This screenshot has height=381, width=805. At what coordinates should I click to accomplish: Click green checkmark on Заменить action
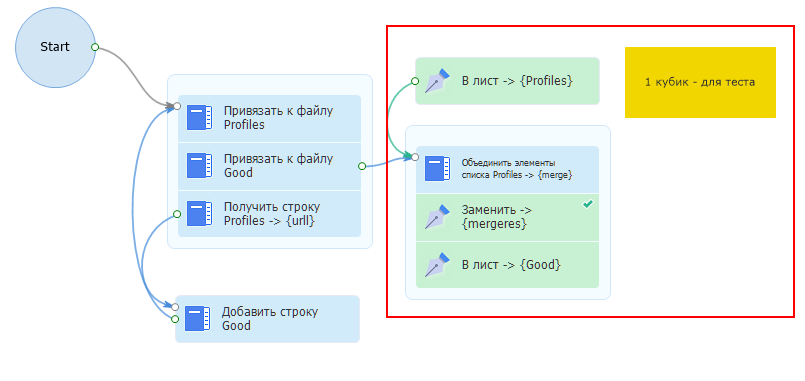click(588, 204)
